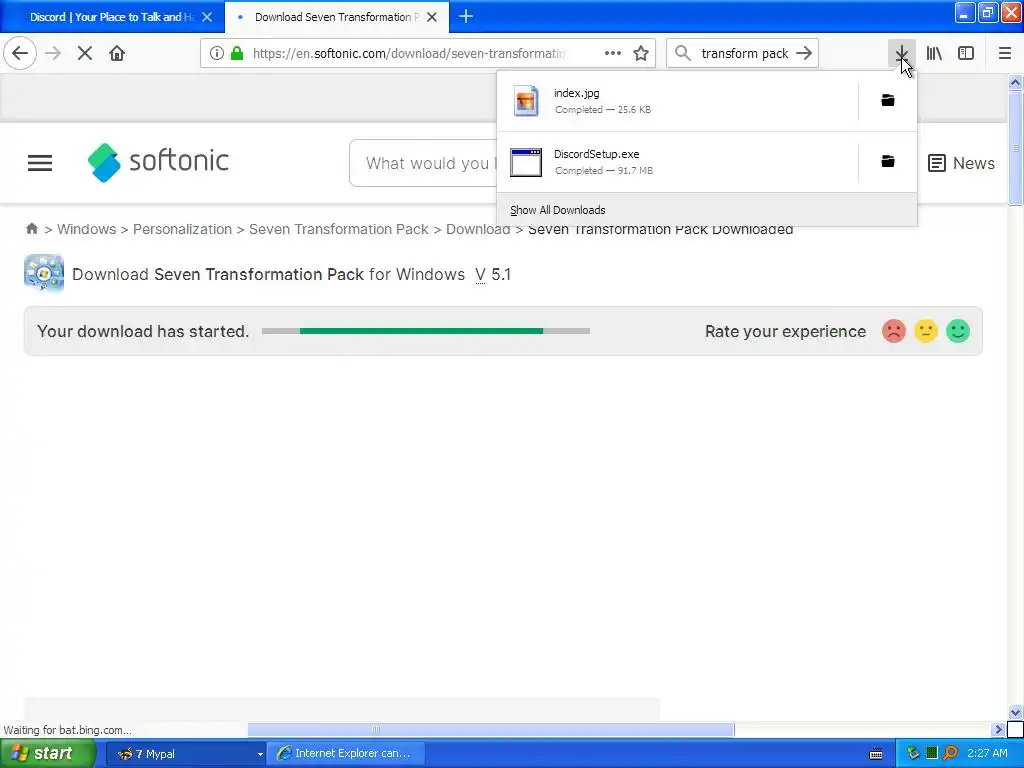Rate experience with yellow neutral face
This screenshot has width=1024, height=768.
click(925, 331)
